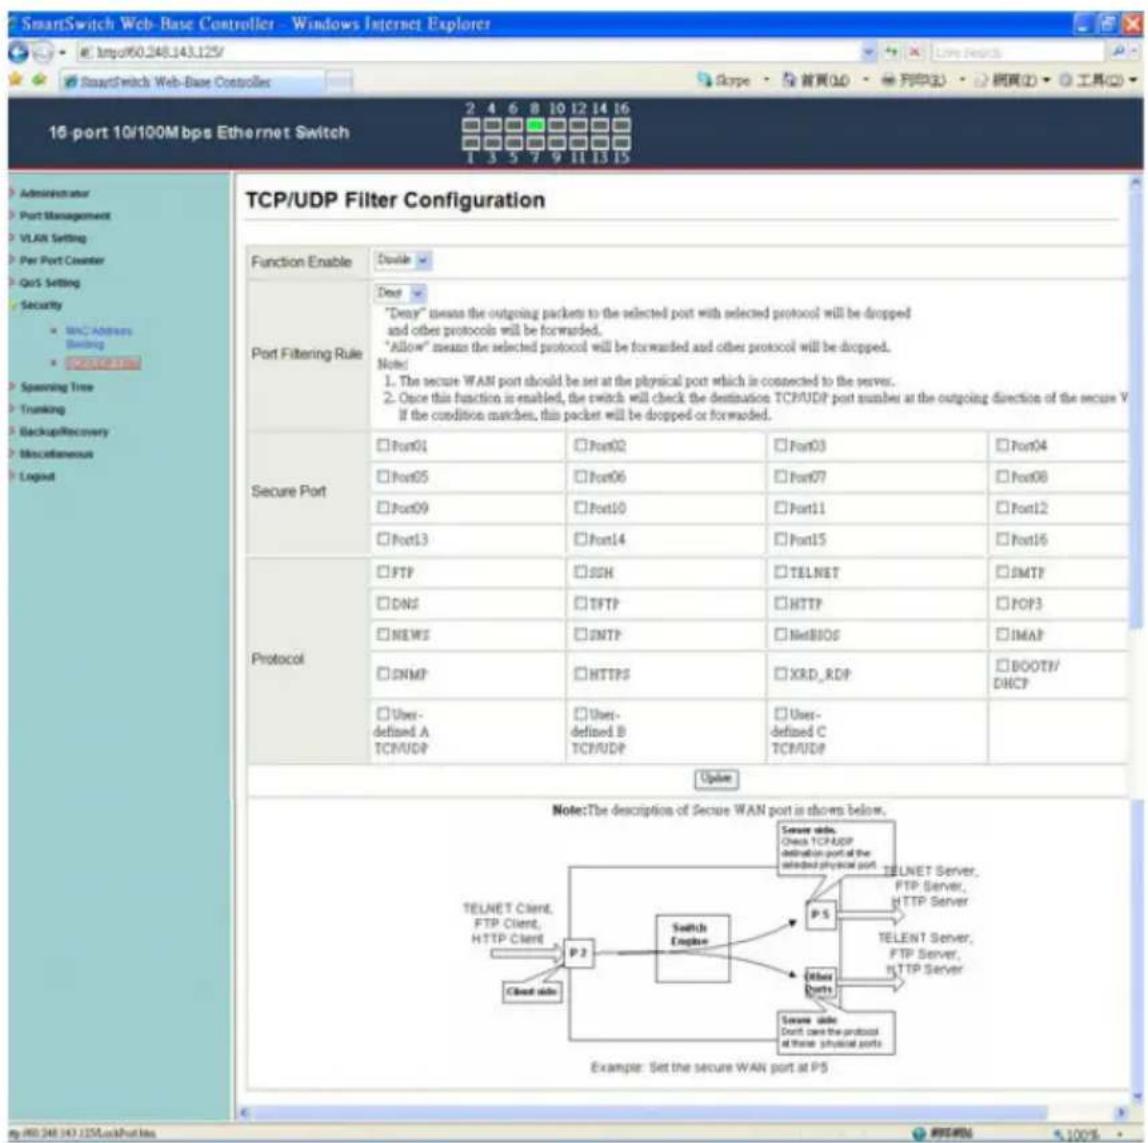Enable the FTP protocol checkbox

tap(383, 571)
